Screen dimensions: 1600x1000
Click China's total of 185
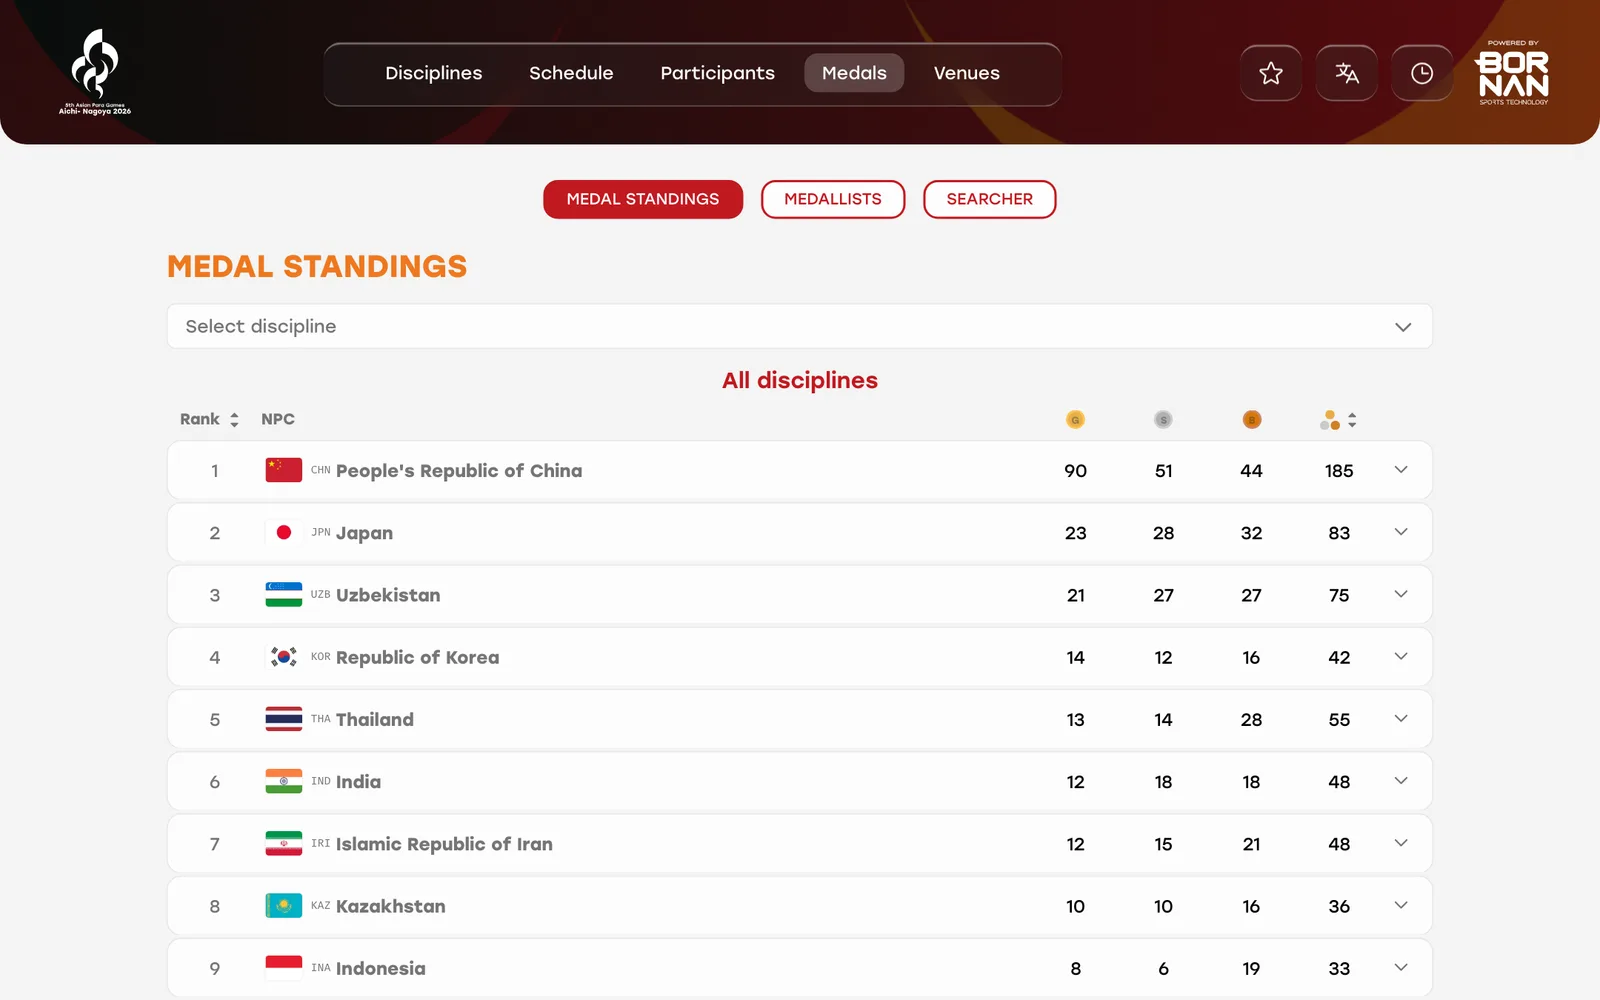coord(1339,471)
